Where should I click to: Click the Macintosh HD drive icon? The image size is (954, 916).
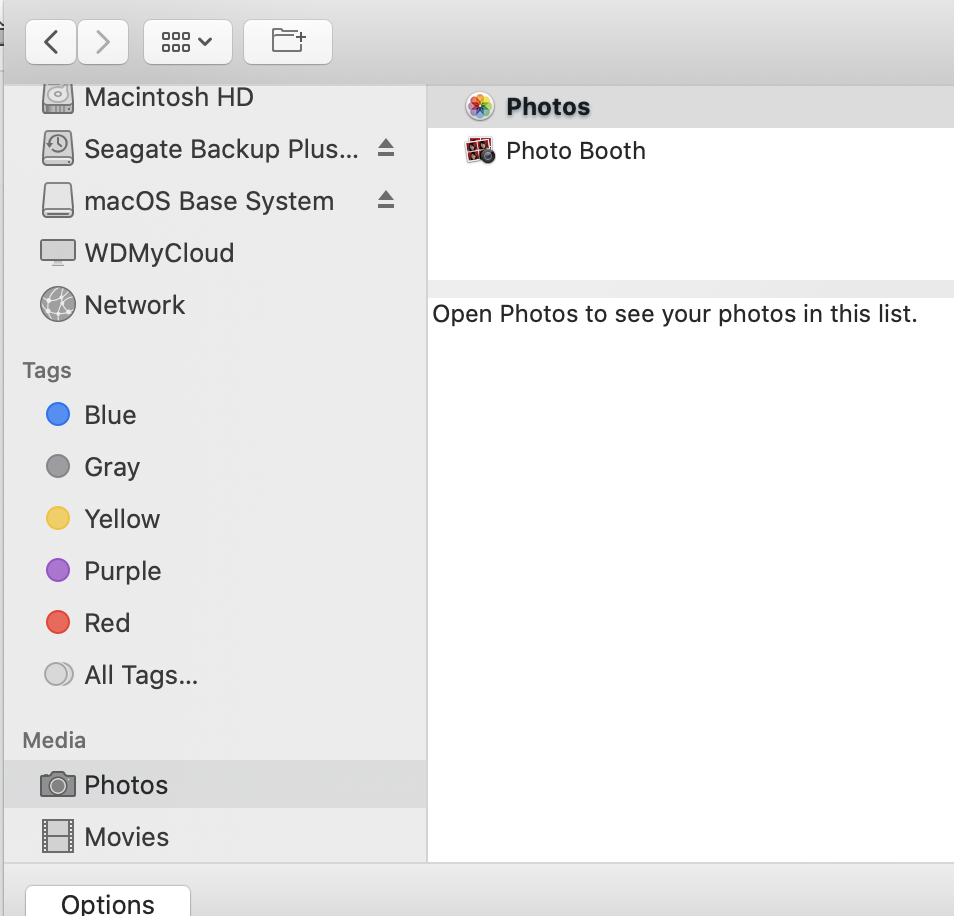click(x=58, y=97)
